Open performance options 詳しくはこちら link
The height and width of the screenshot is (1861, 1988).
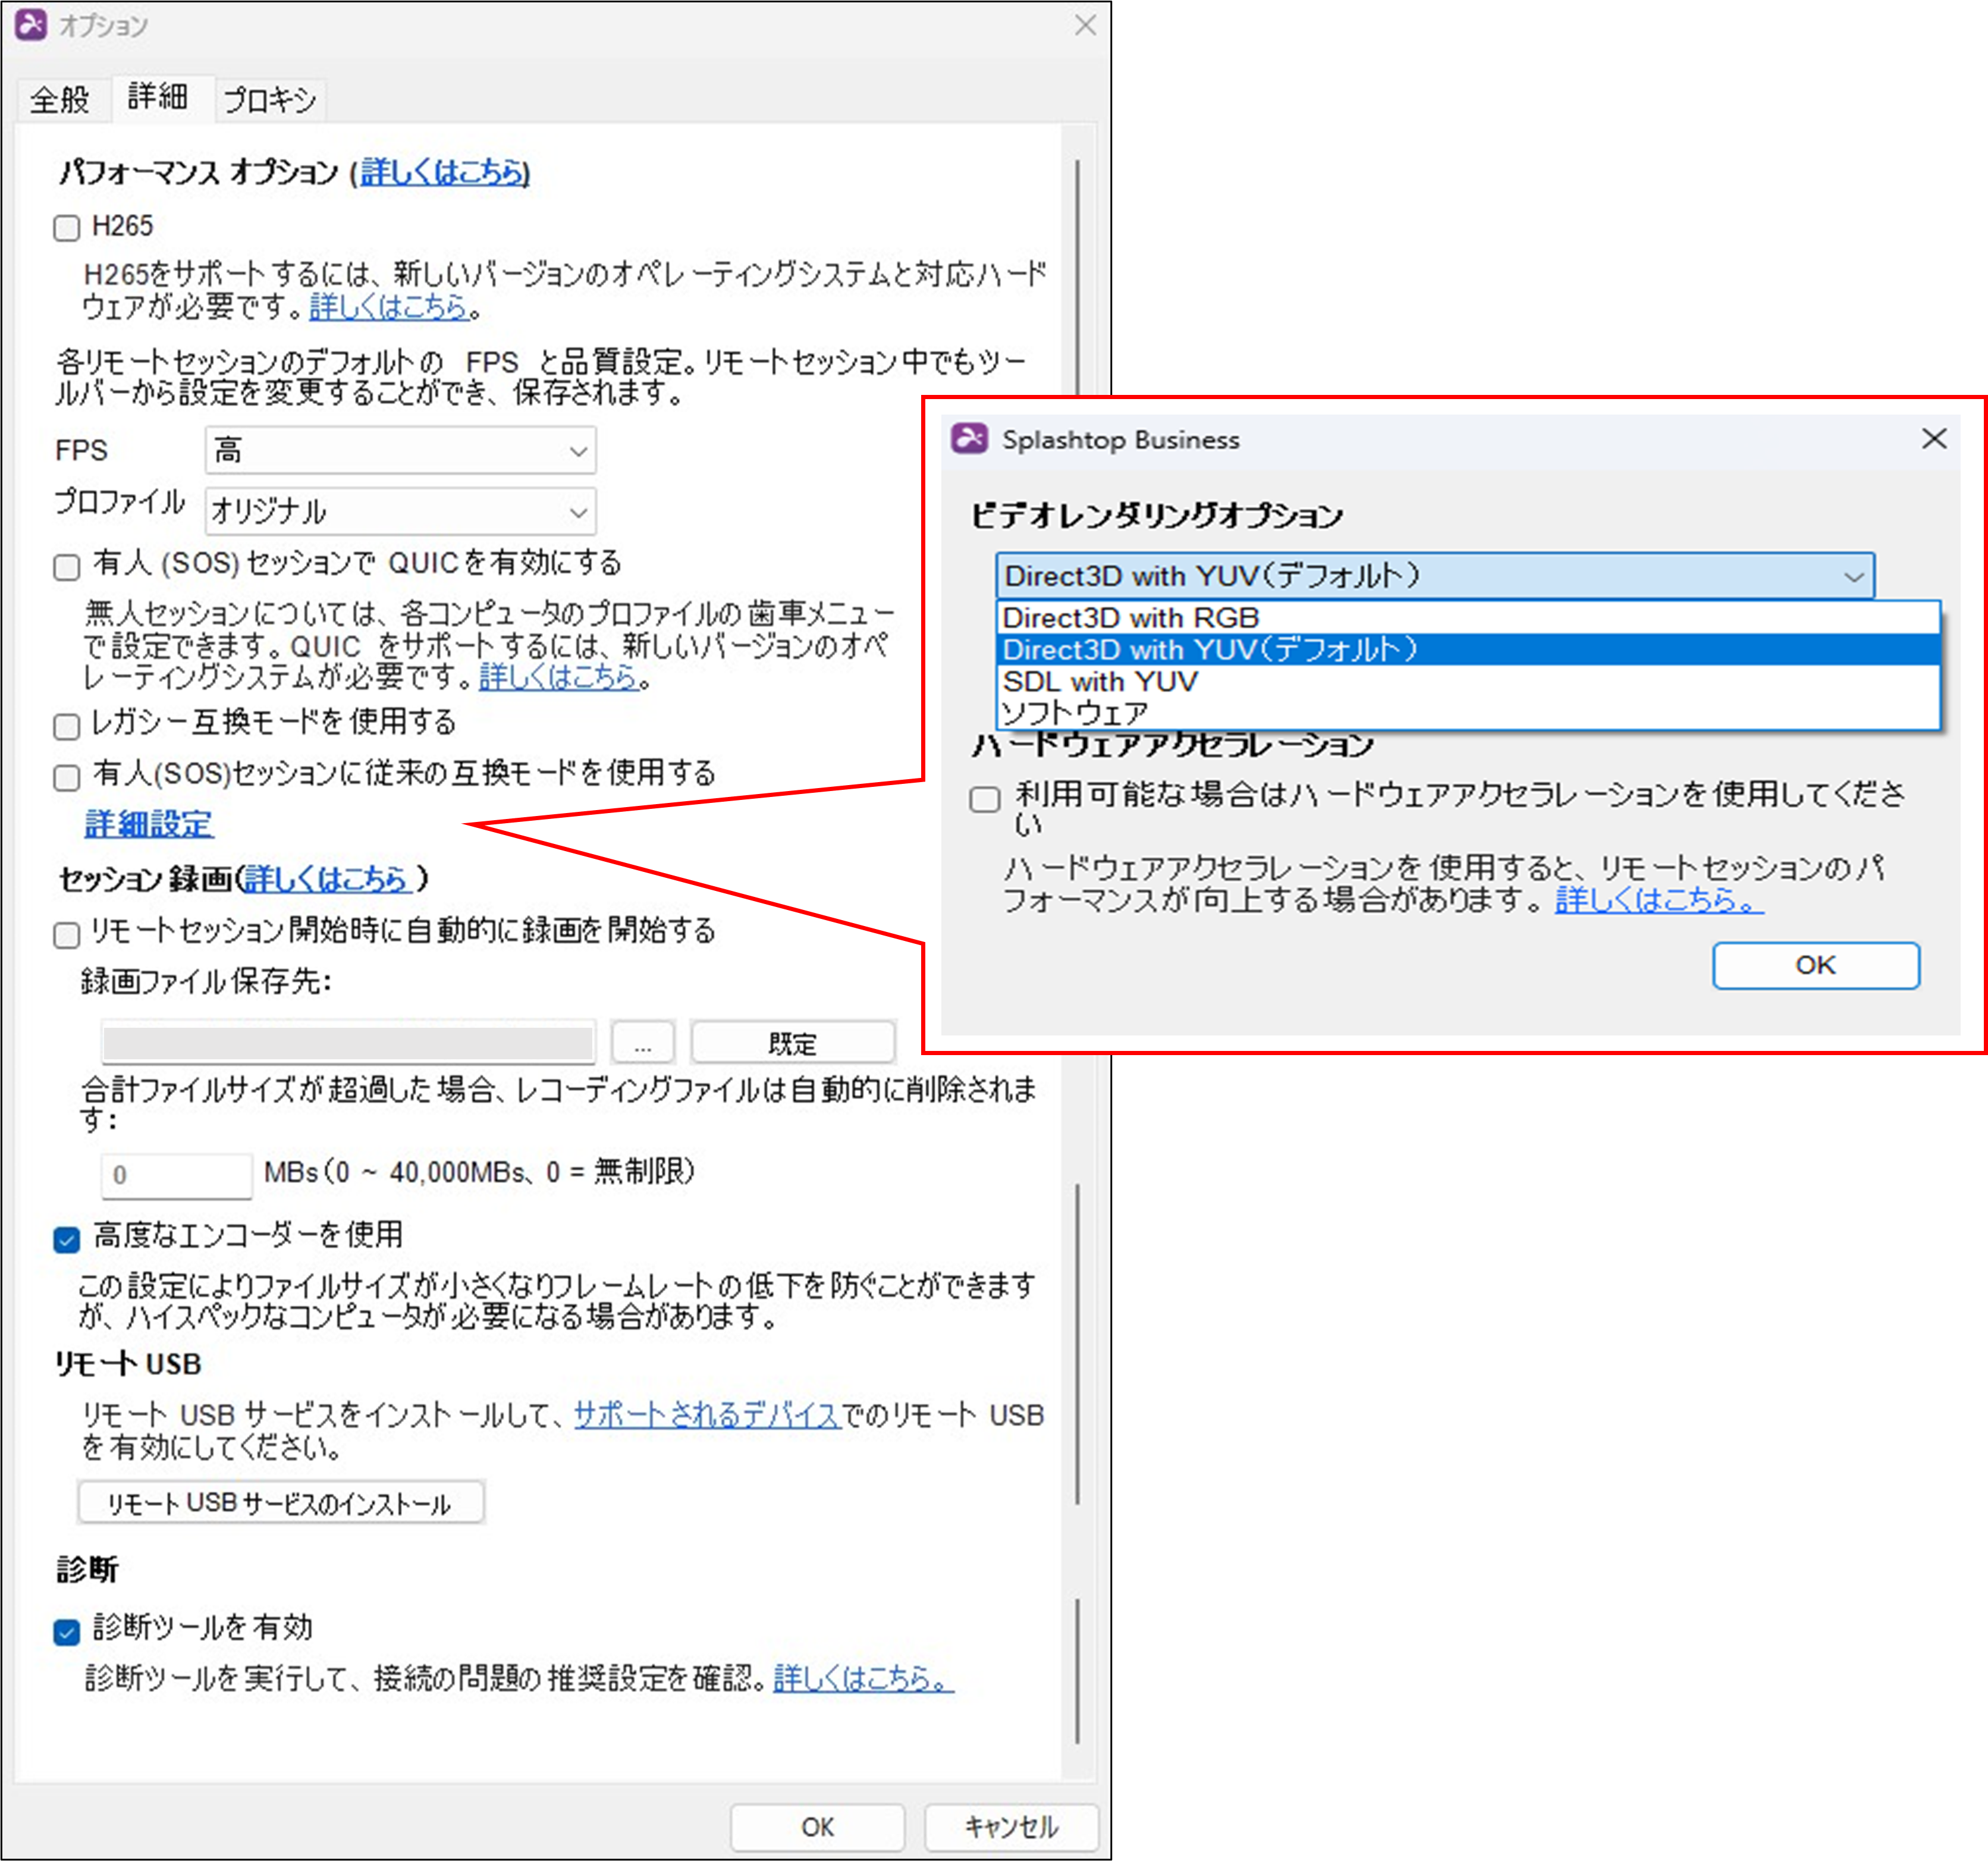[444, 172]
